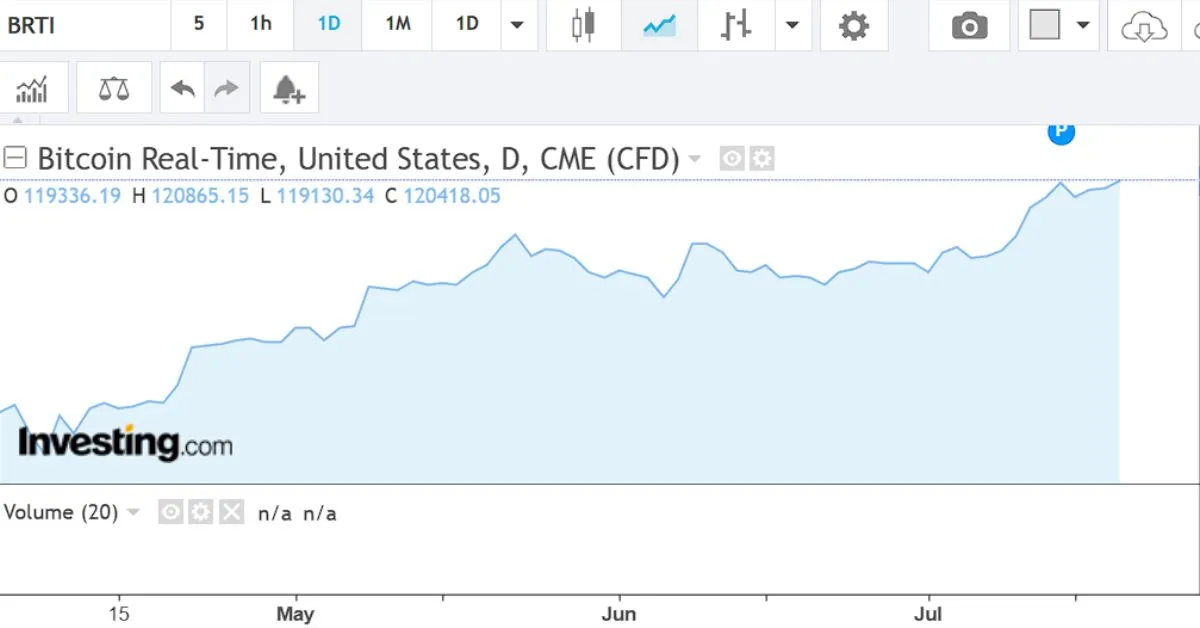
Task: Select the area line chart style
Action: pyautogui.click(x=659, y=25)
